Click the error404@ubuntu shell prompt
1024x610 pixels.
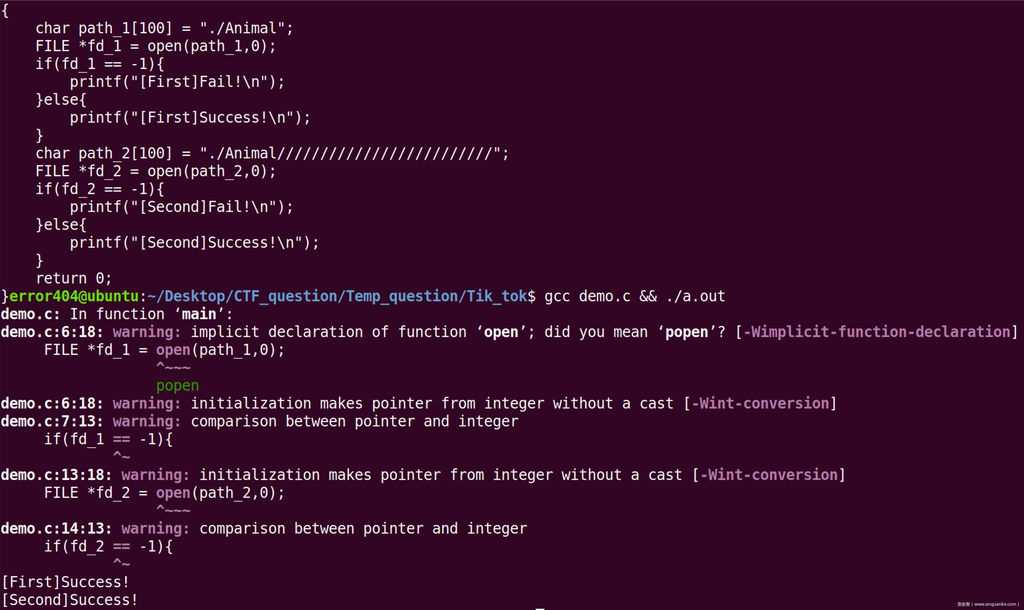(77, 296)
